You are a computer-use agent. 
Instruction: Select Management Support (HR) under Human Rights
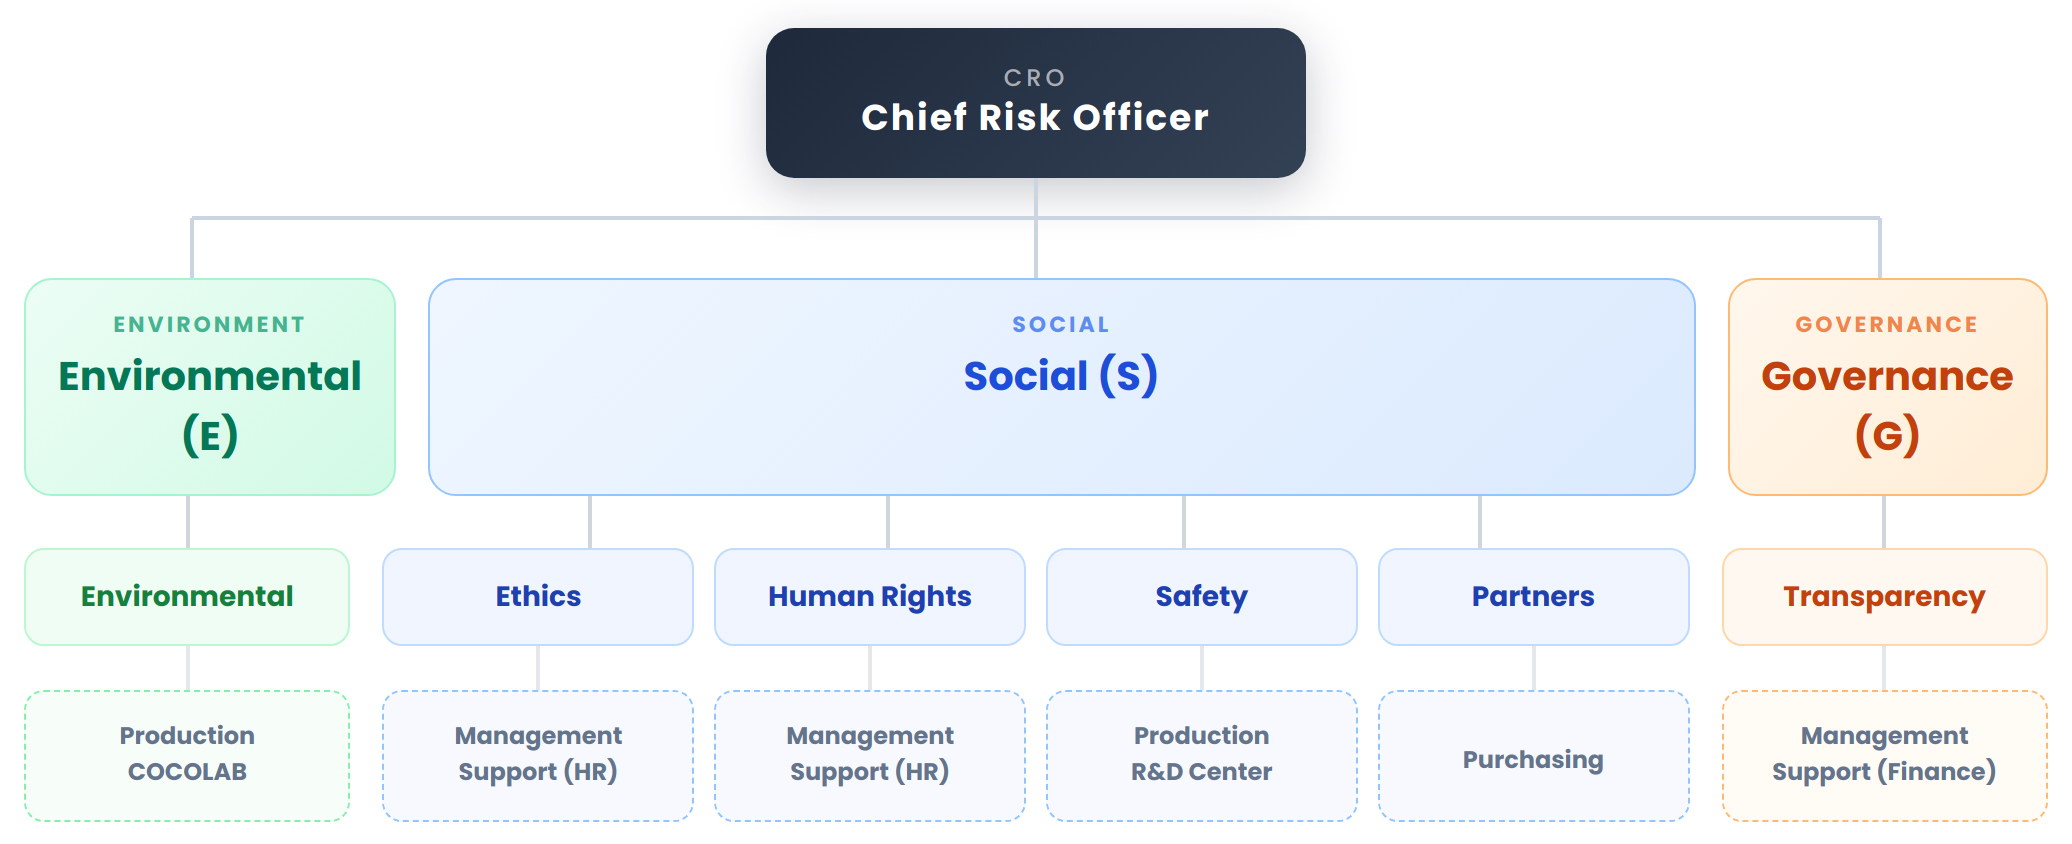tap(870, 755)
